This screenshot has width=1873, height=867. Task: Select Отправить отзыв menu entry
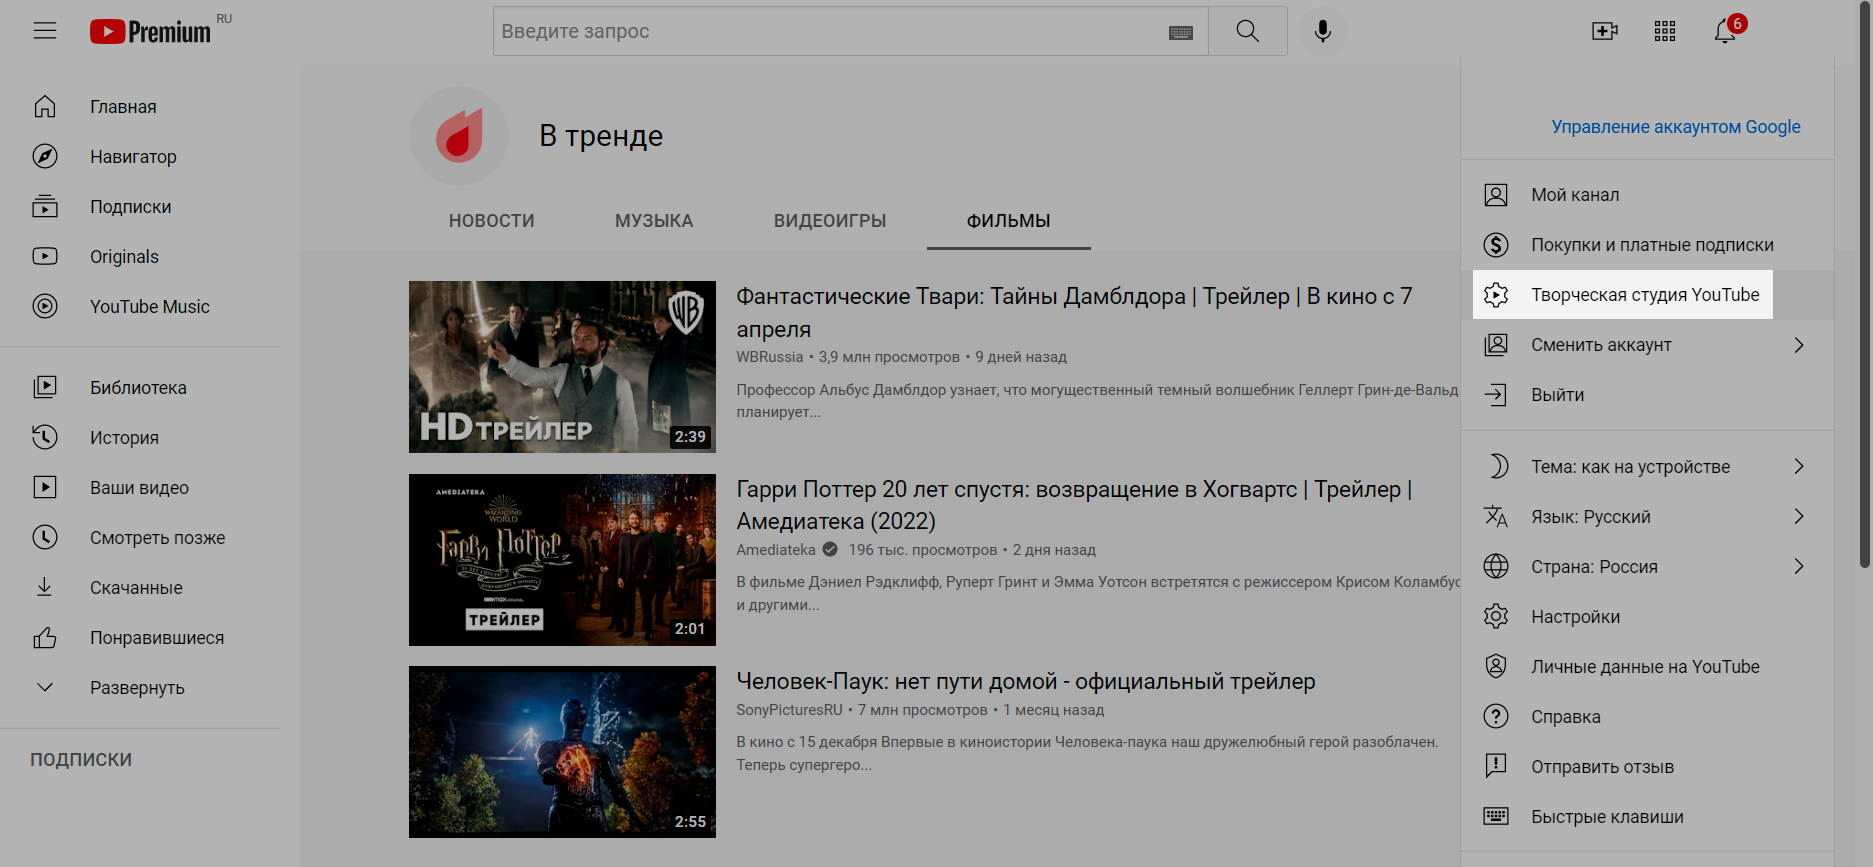tap(1647, 767)
